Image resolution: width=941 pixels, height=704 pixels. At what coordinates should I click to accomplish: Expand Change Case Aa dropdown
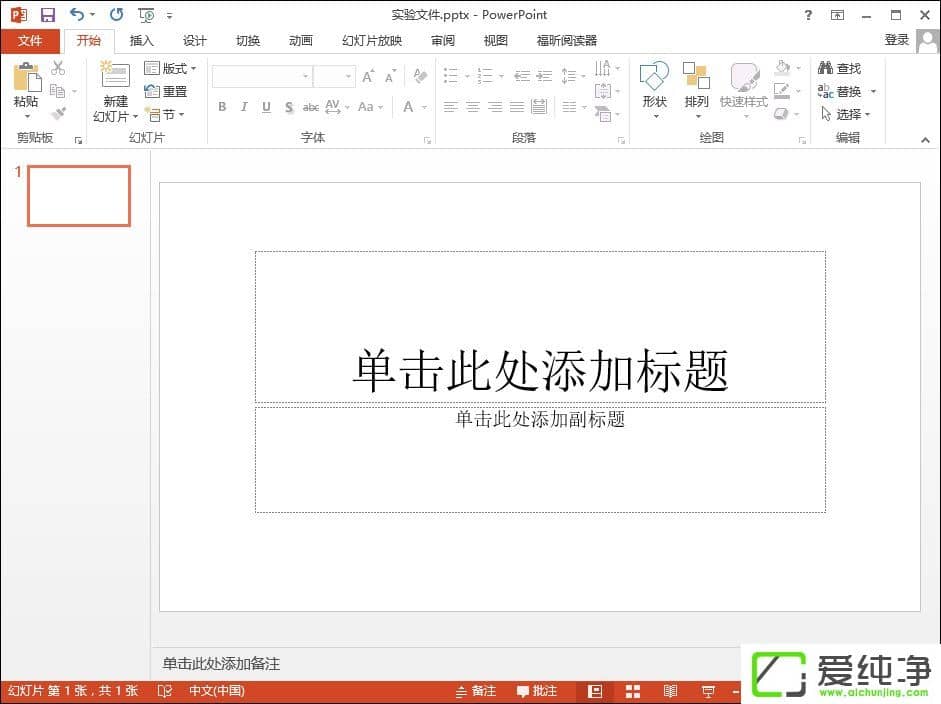point(370,107)
